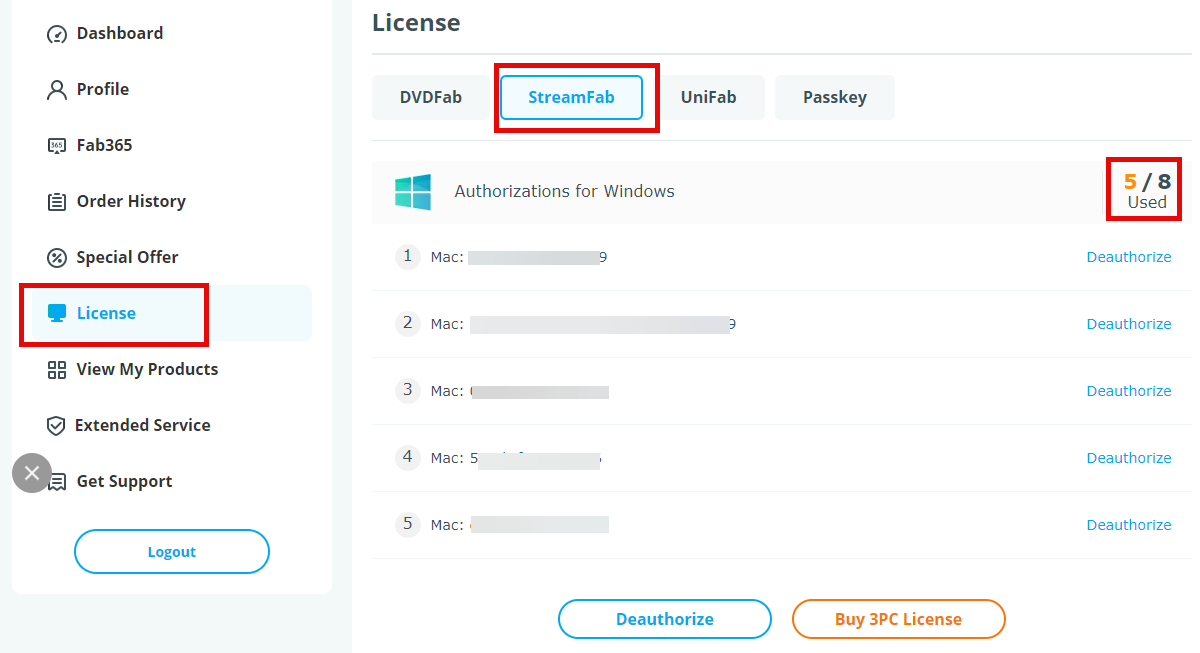Click the Dashboard gauge icon
The image size is (1200, 653).
point(57,34)
